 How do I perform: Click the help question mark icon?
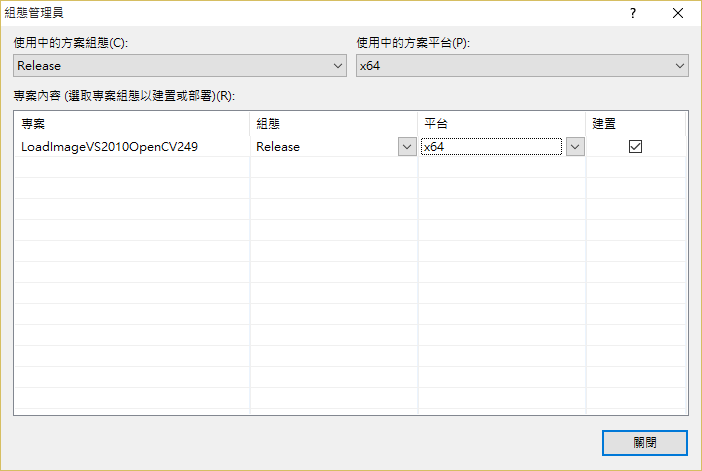(633, 13)
